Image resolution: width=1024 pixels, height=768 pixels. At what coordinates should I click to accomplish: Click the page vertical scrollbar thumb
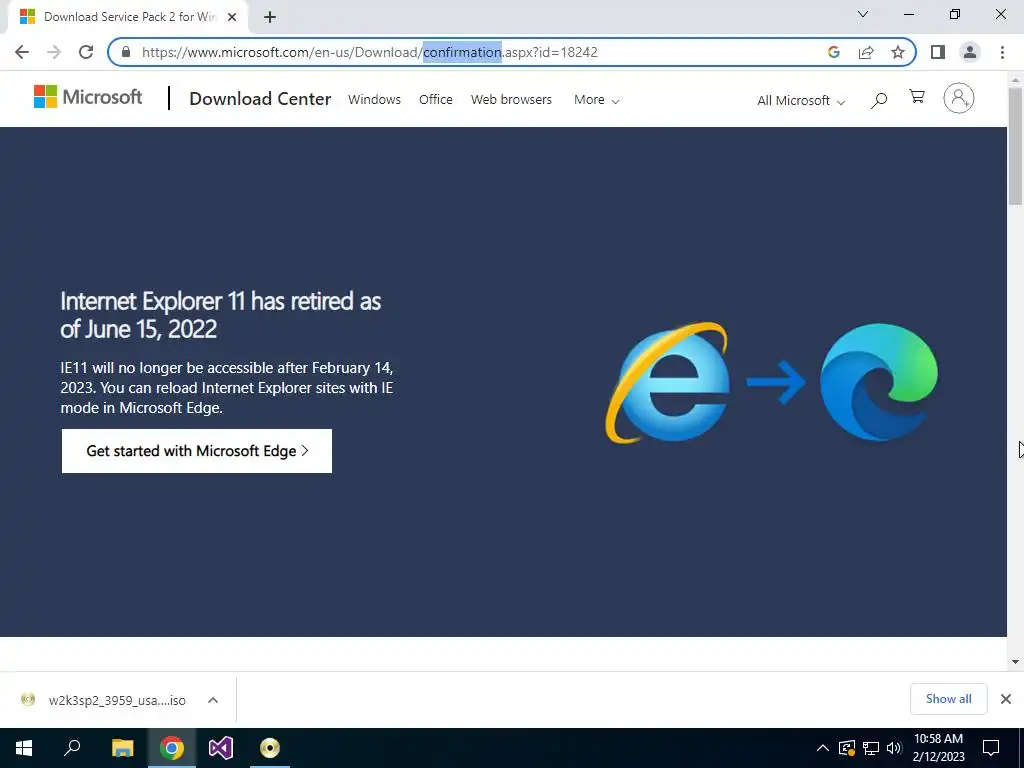click(1015, 146)
